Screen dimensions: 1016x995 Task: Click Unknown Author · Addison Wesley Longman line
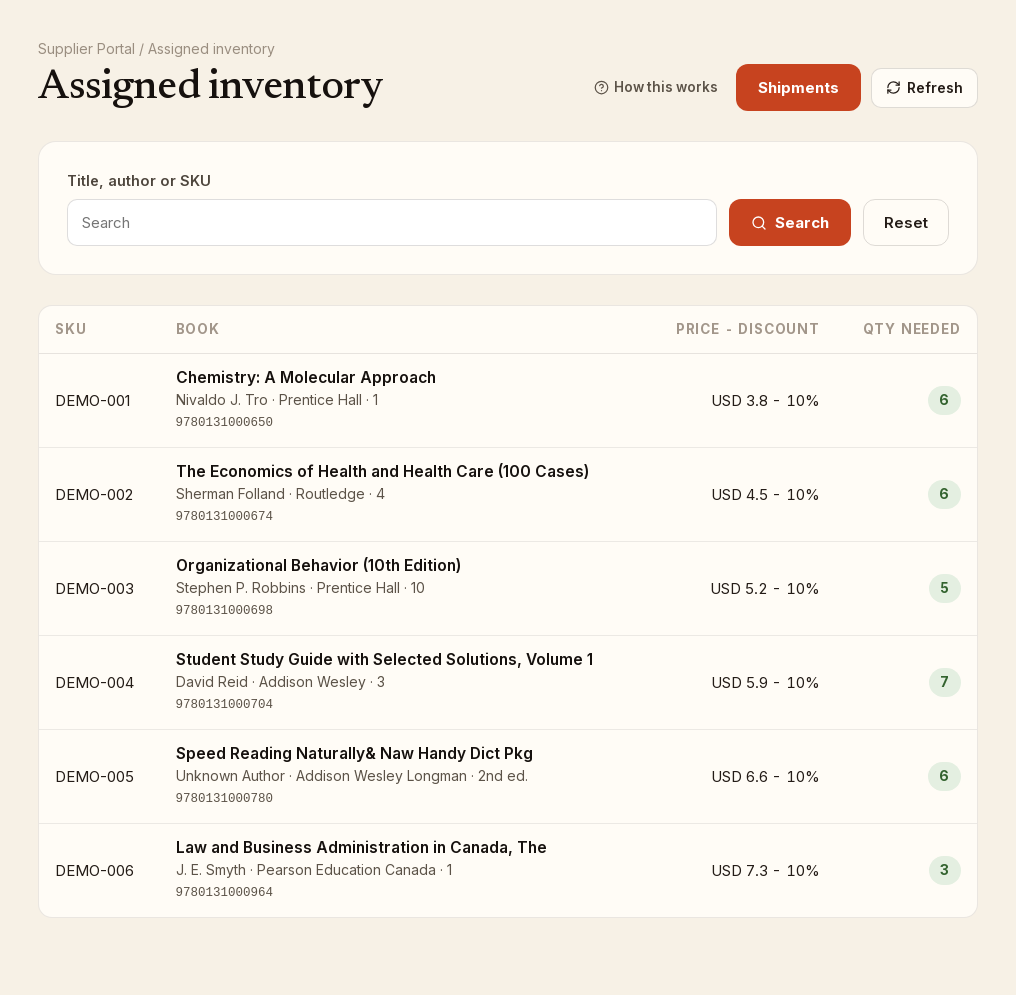coord(352,776)
